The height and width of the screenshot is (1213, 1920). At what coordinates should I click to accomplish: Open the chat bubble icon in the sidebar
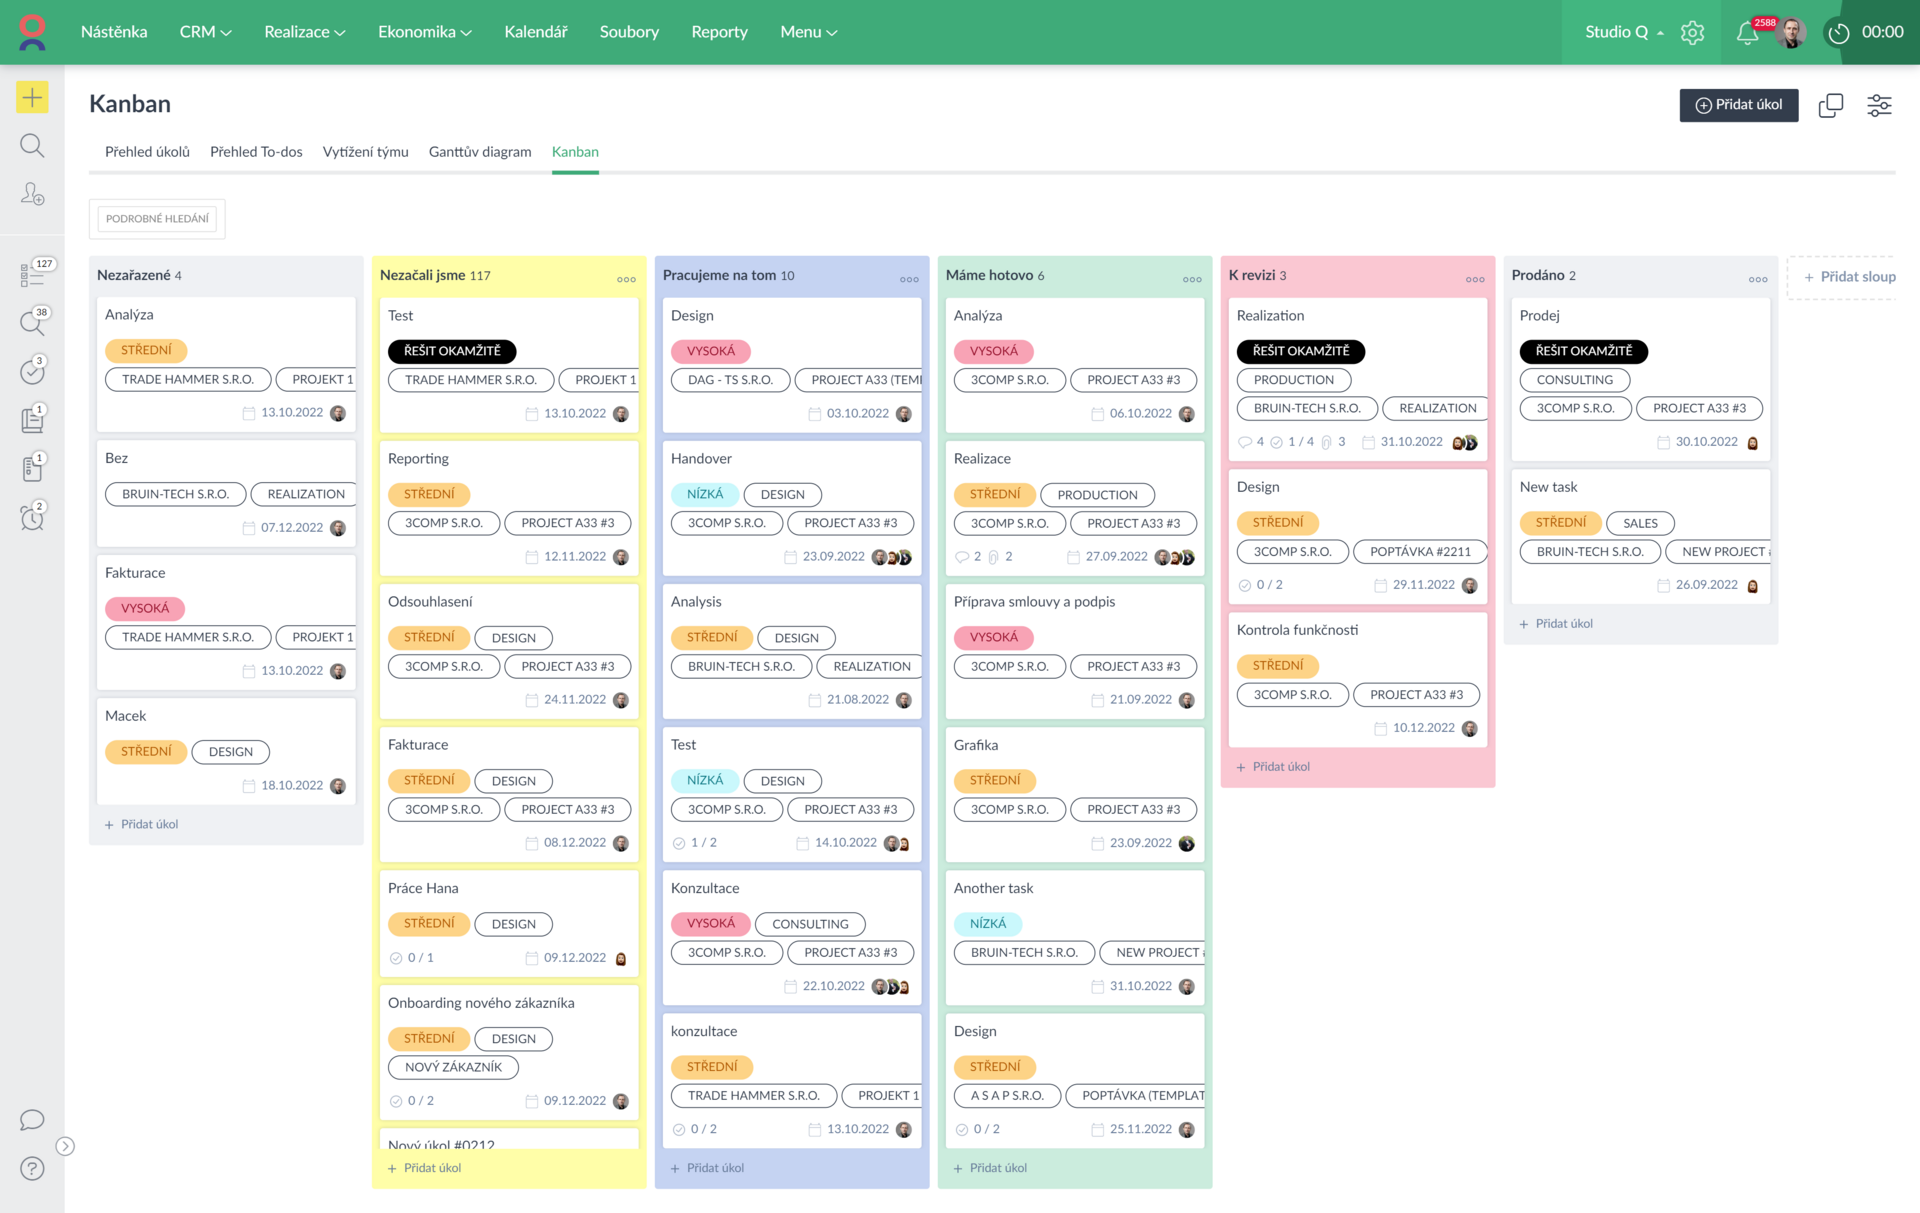[32, 1120]
